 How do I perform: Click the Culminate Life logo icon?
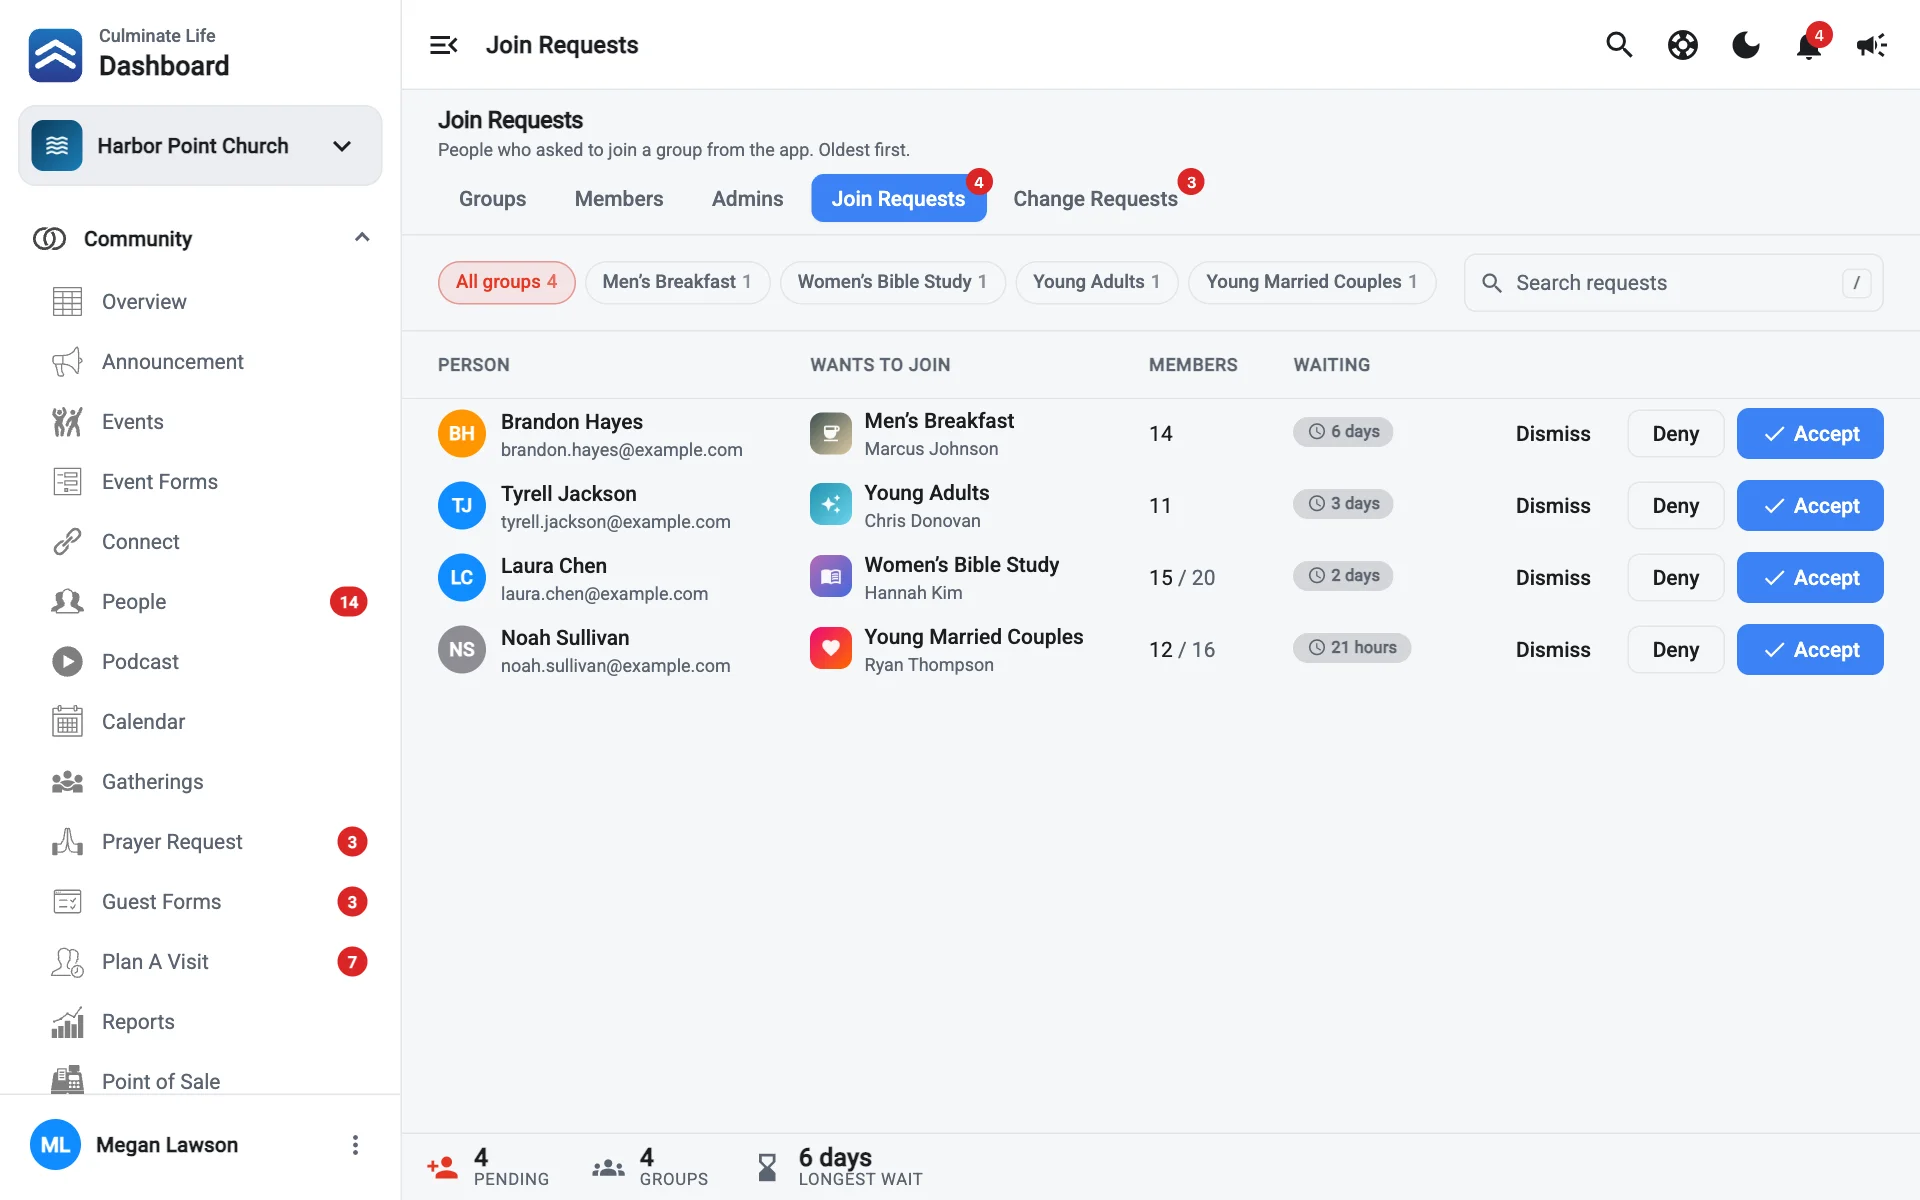[x=55, y=54]
